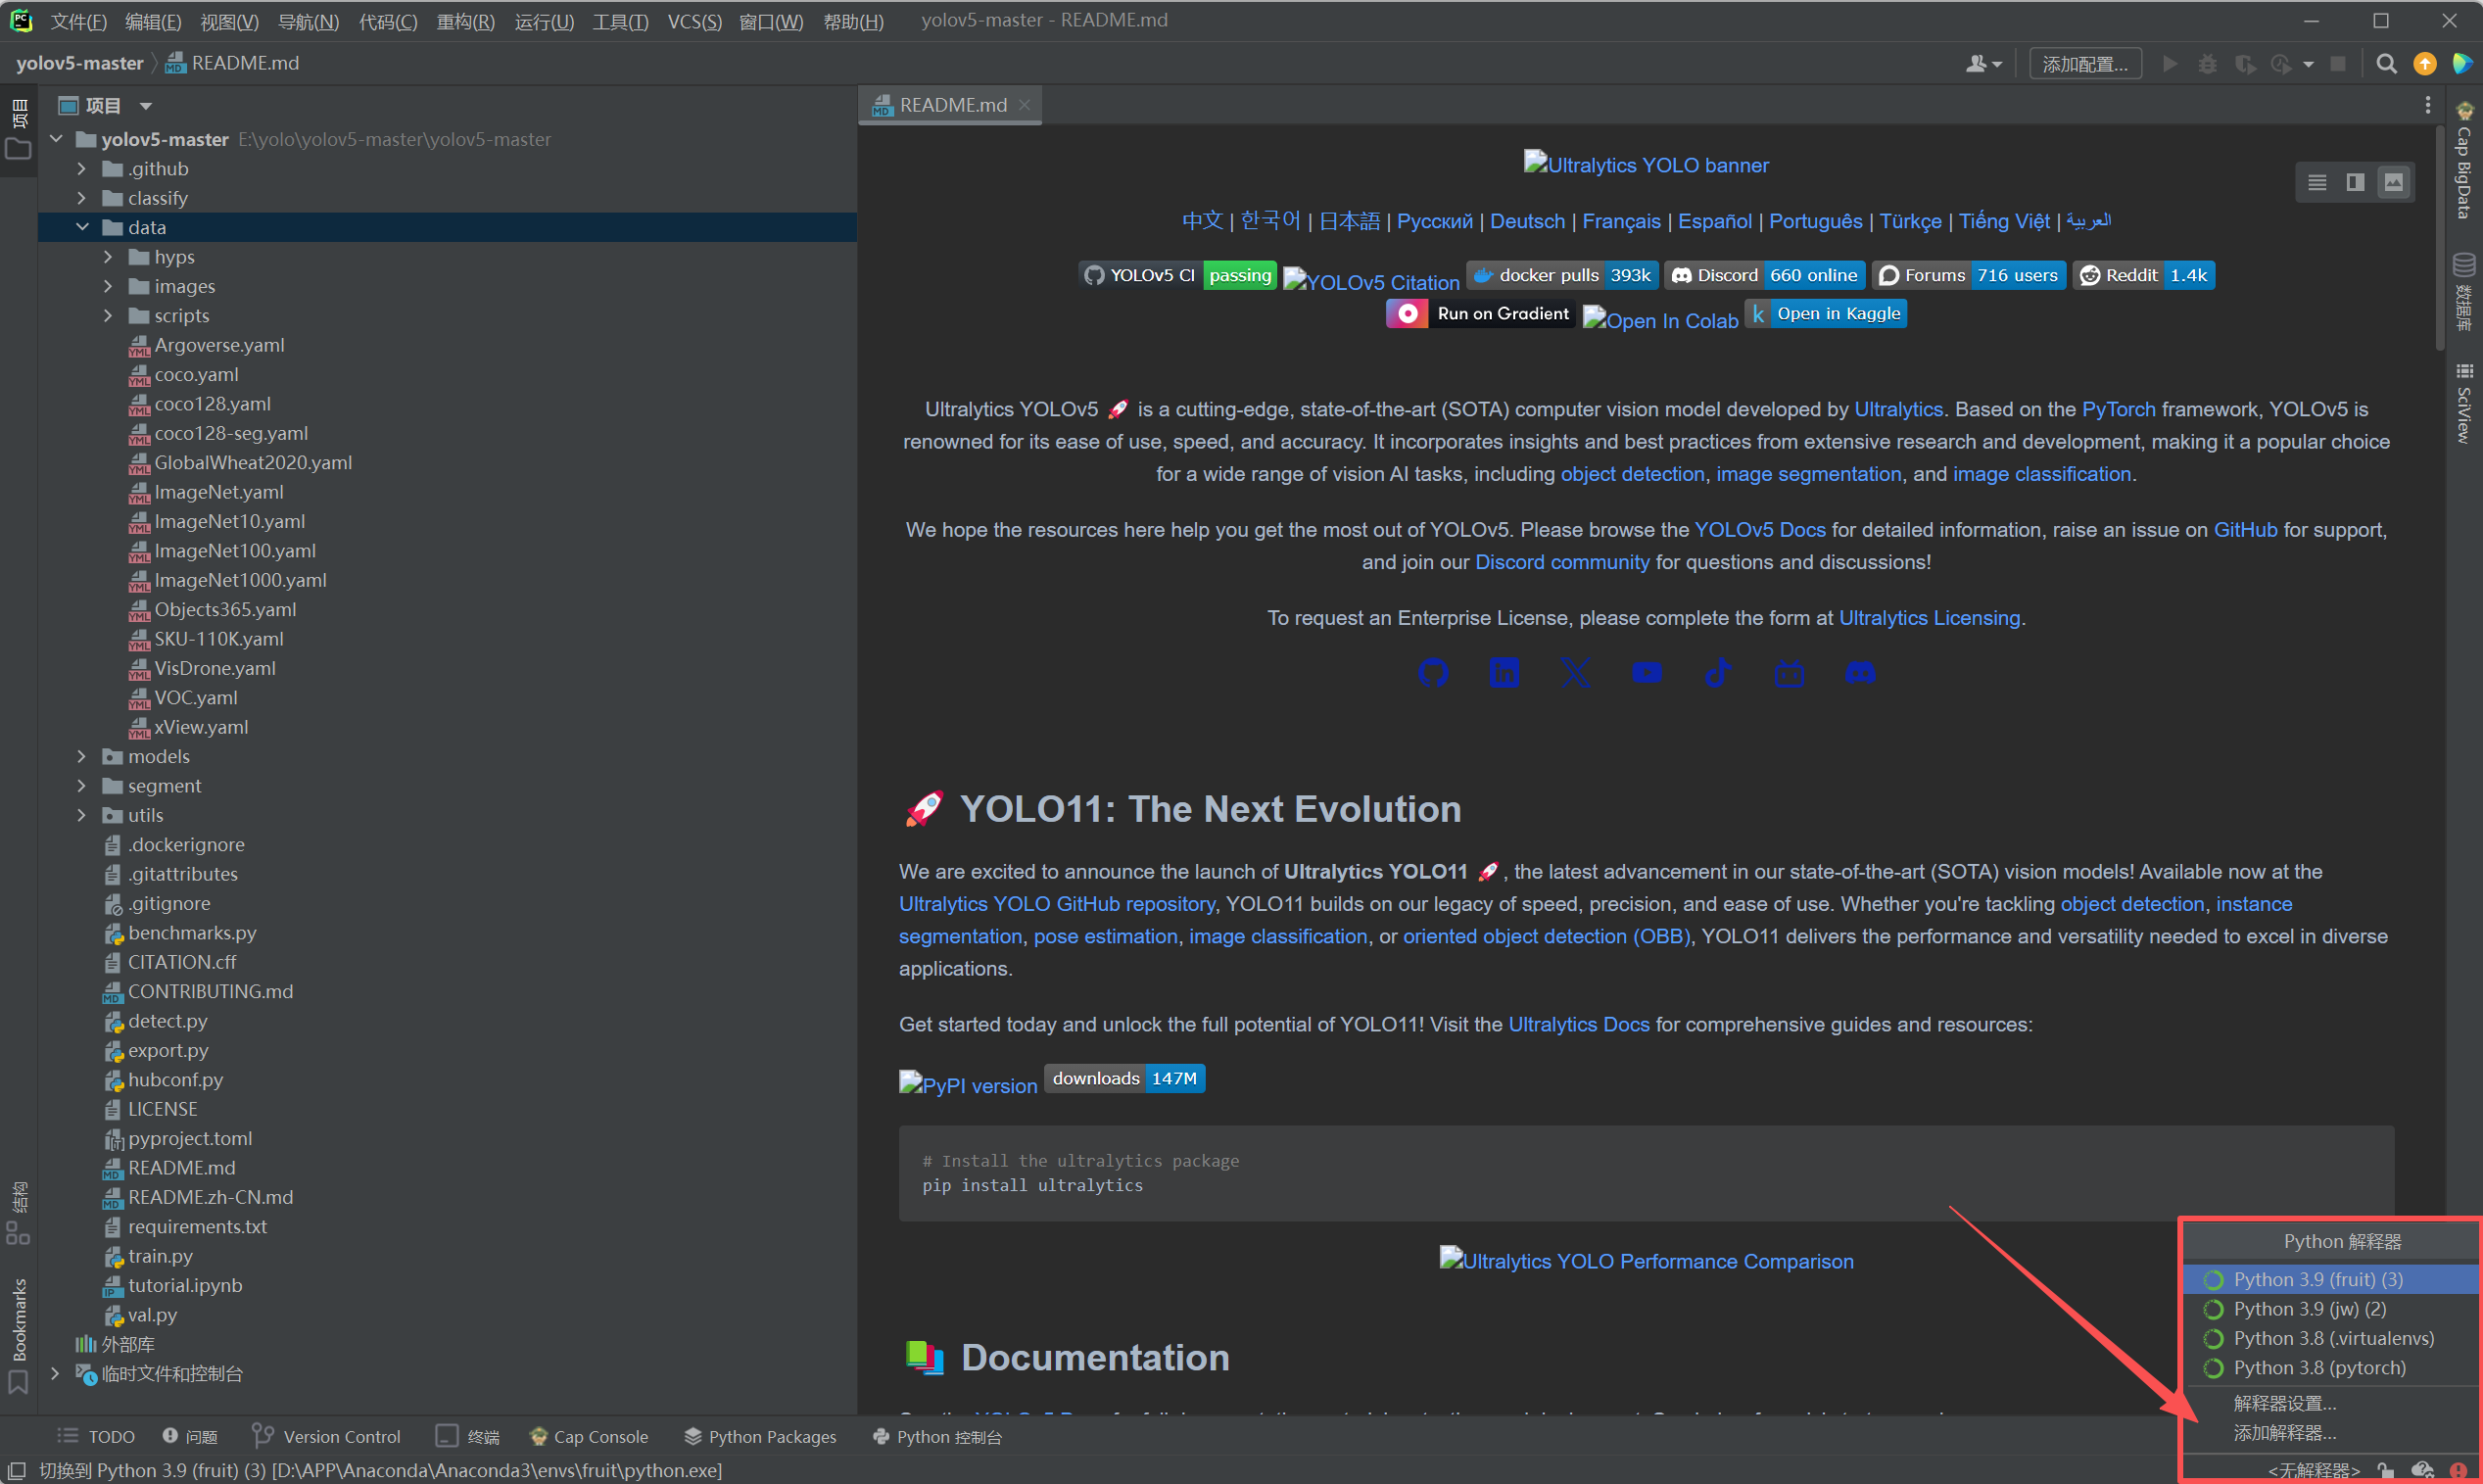Click the orange IDE update arrow icon

[2425, 64]
